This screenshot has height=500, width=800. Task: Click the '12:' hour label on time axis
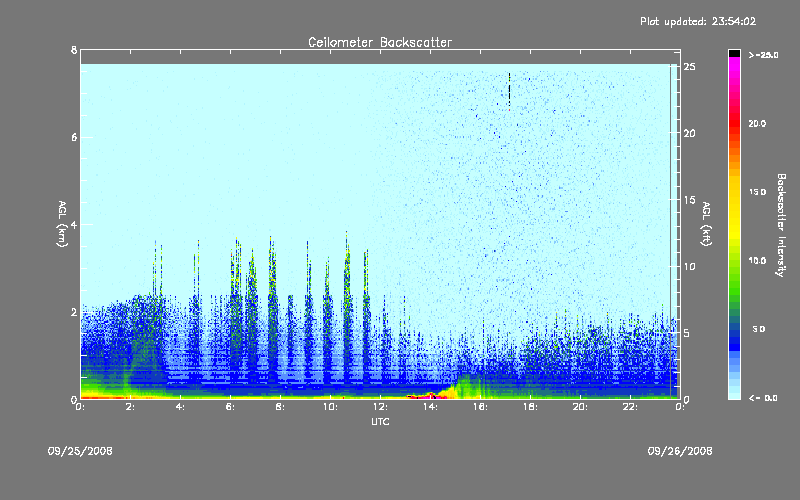380,407
